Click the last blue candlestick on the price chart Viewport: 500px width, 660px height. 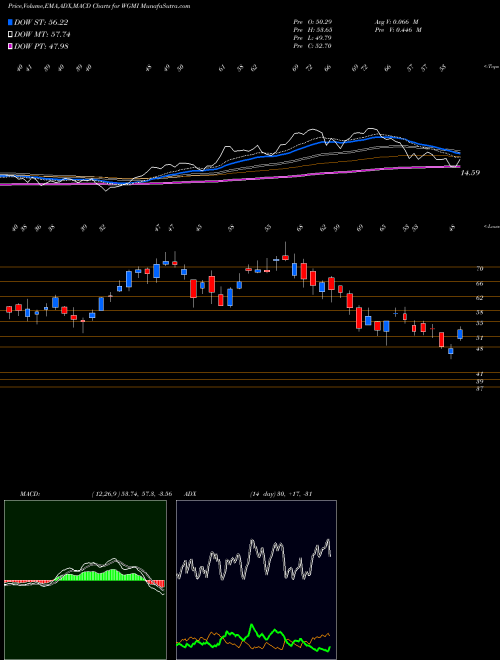460,334
